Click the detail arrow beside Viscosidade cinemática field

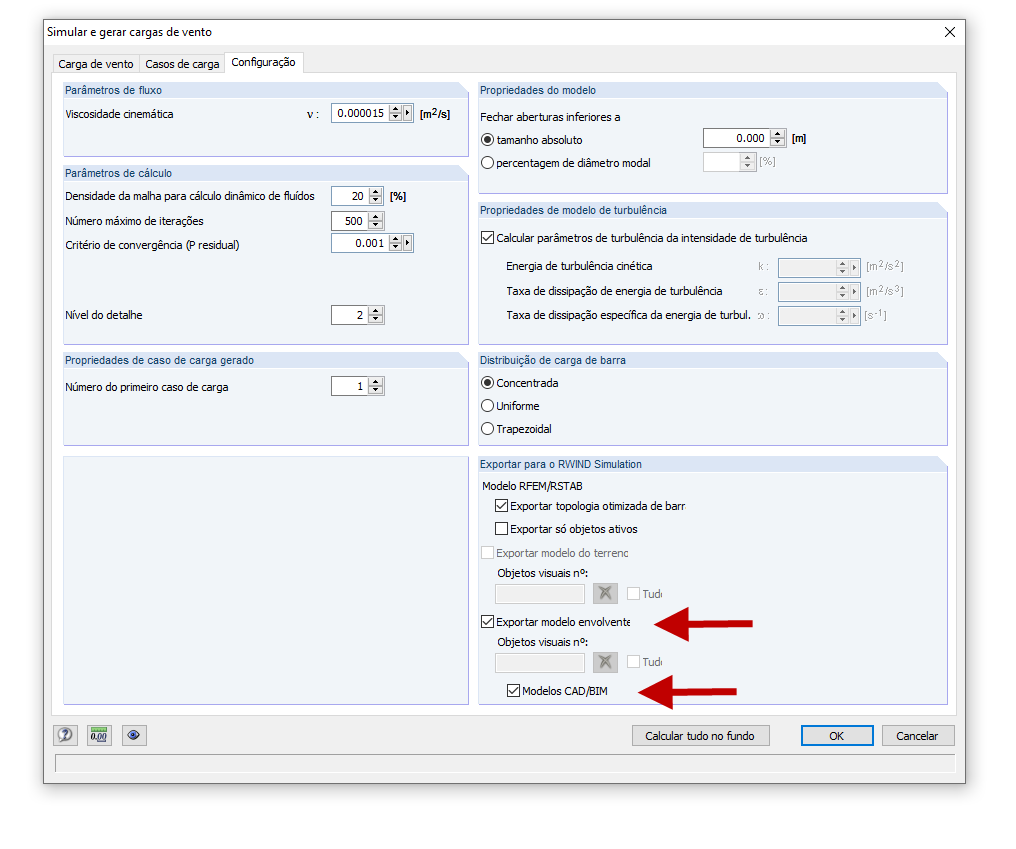coord(409,112)
